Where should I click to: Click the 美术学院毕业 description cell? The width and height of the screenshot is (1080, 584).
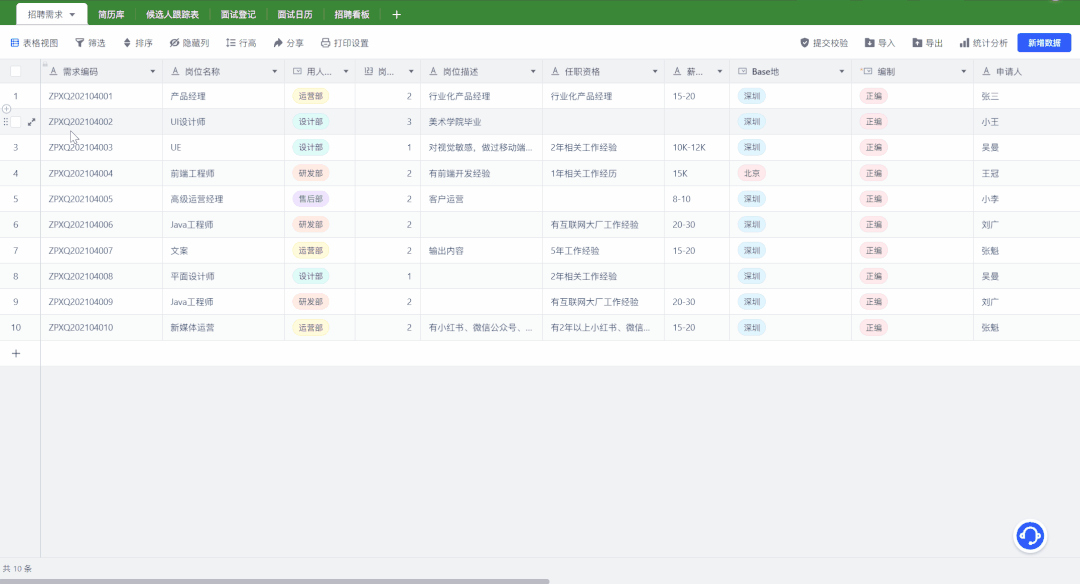(x=481, y=122)
